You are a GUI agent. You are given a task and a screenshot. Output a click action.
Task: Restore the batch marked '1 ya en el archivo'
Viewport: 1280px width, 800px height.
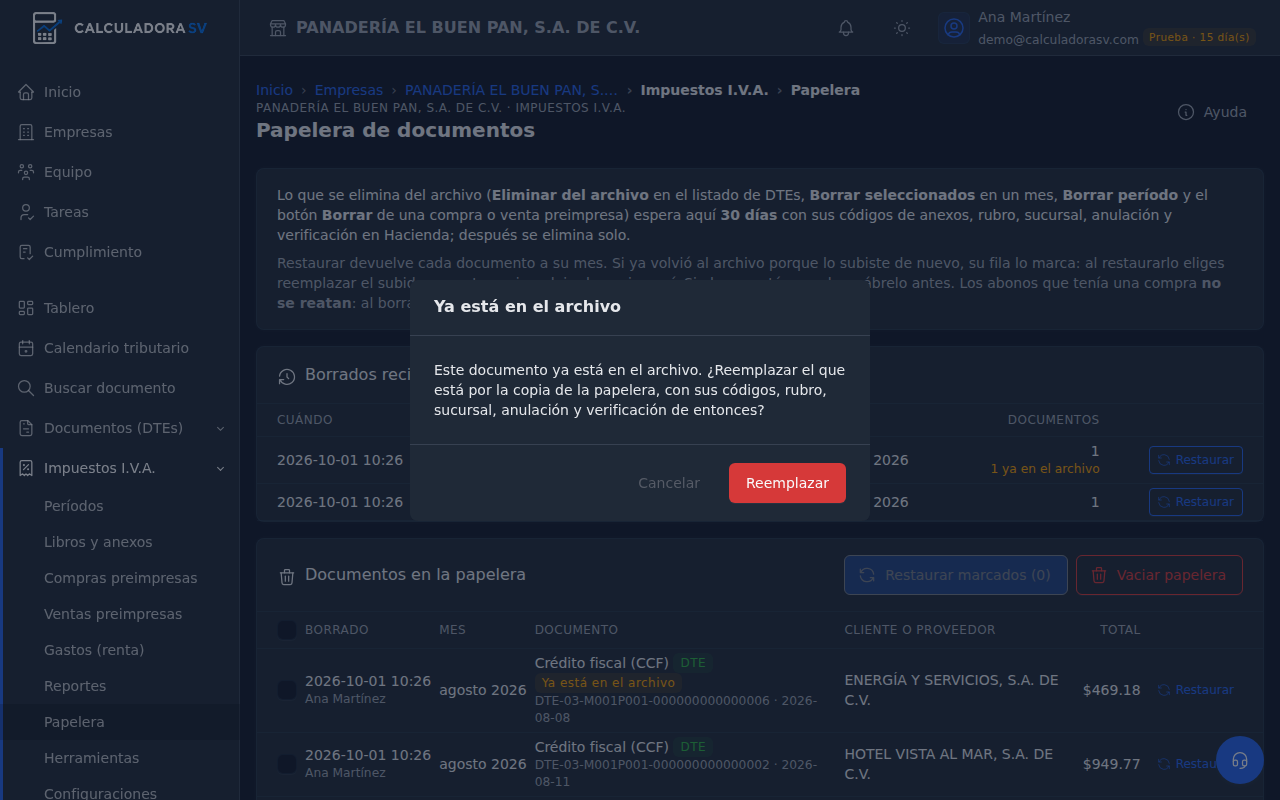pos(1196,460)
